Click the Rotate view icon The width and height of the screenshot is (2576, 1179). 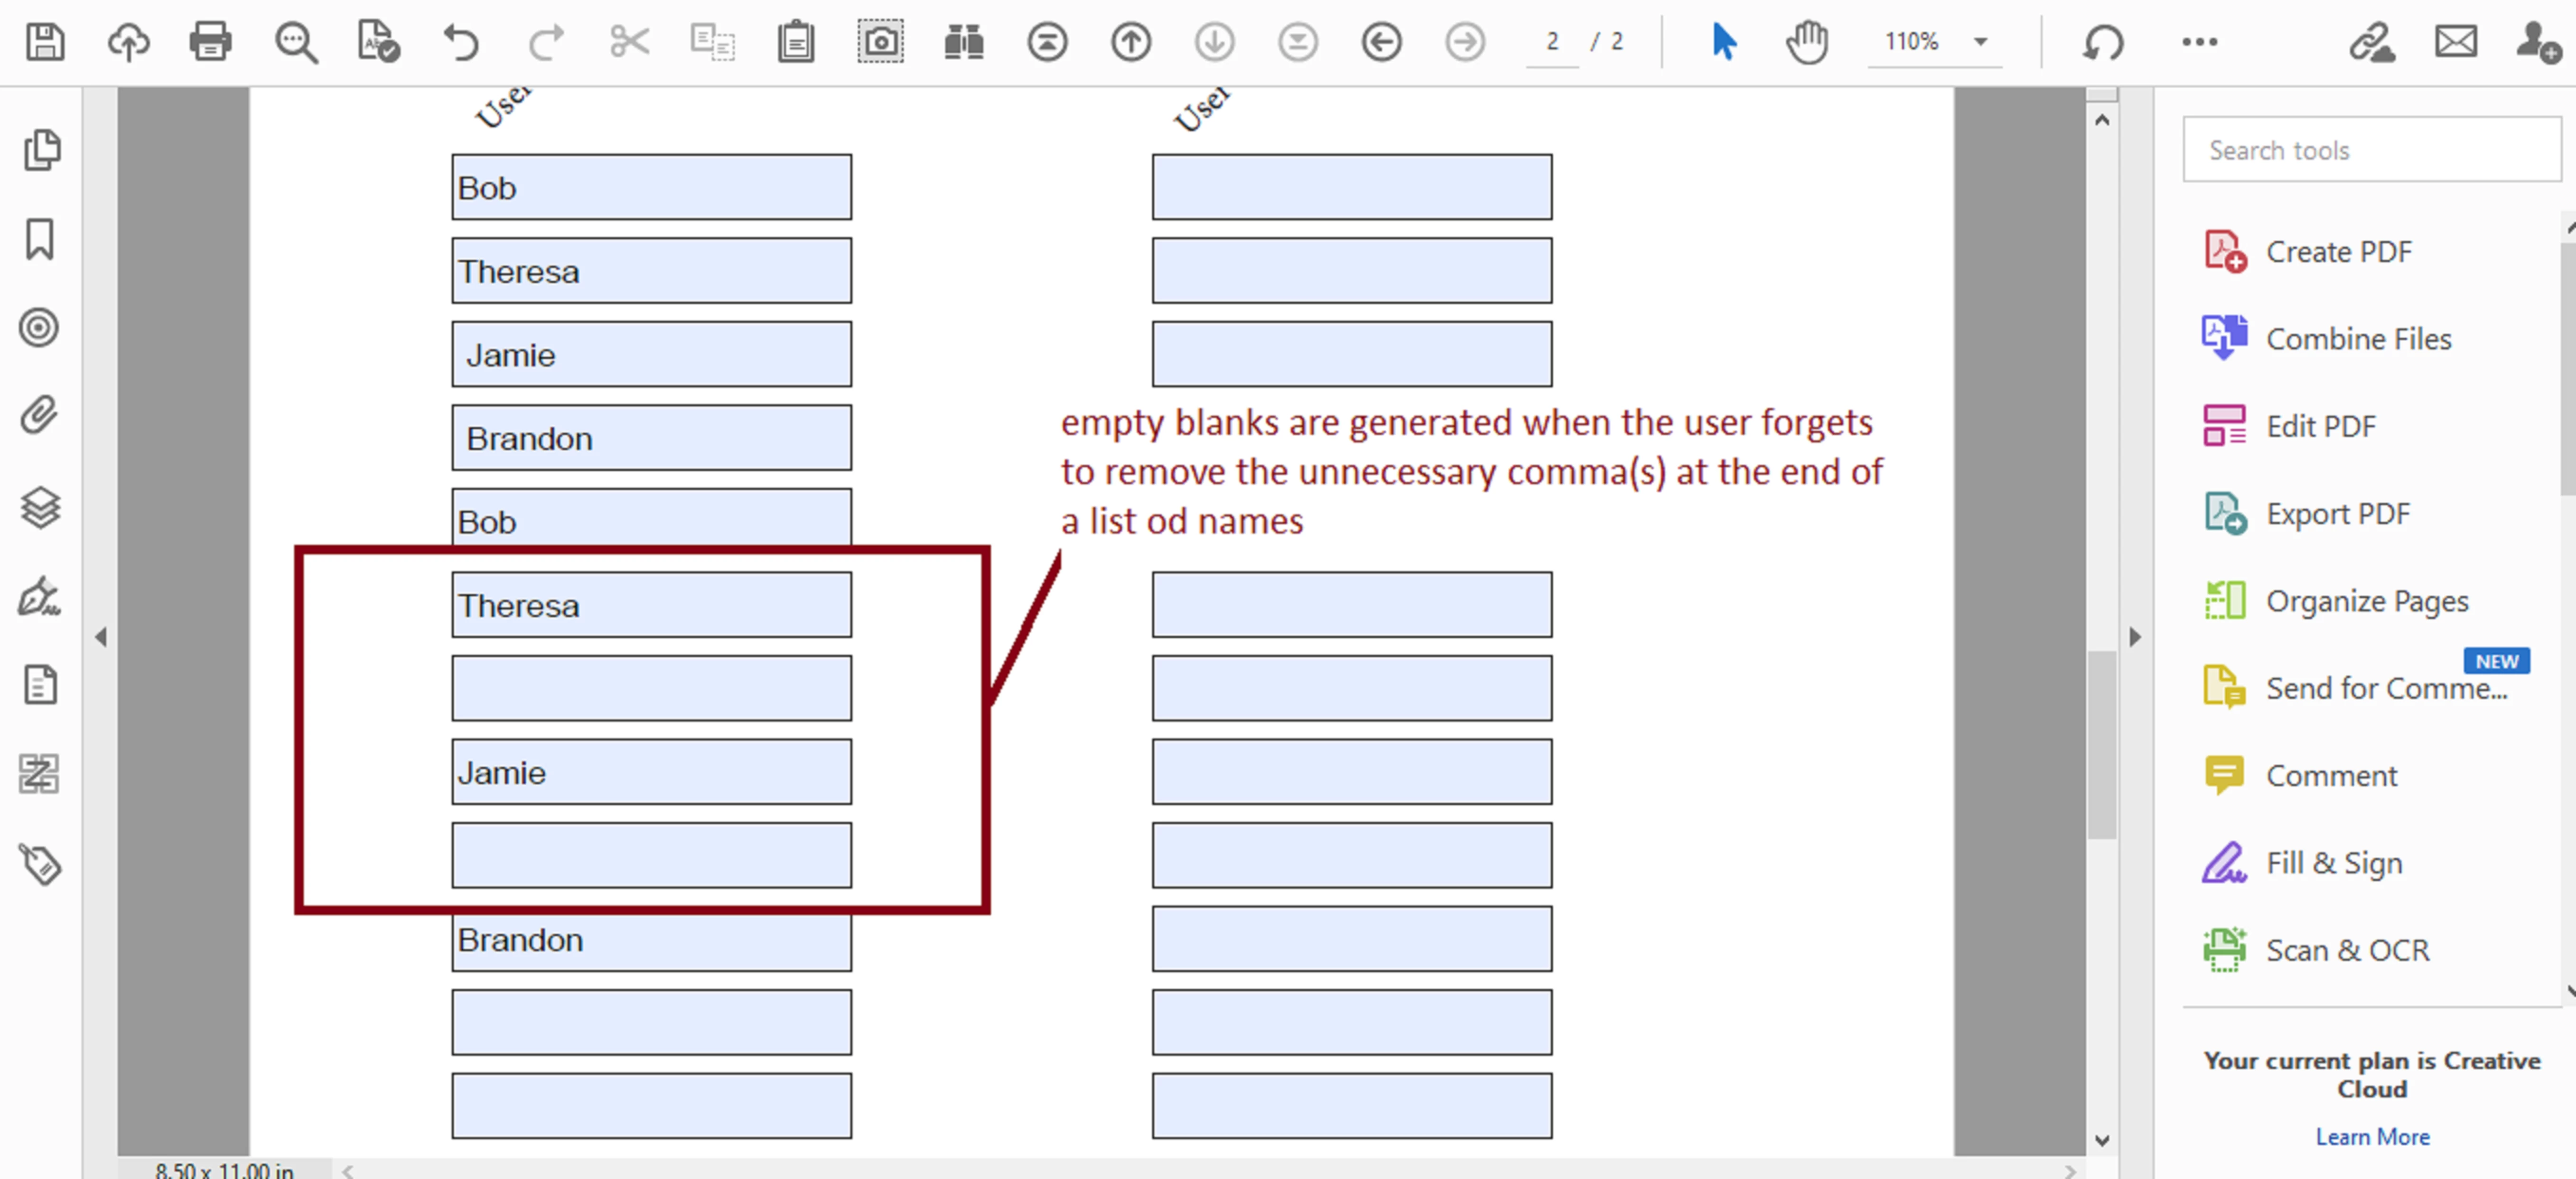(2104, 43)
